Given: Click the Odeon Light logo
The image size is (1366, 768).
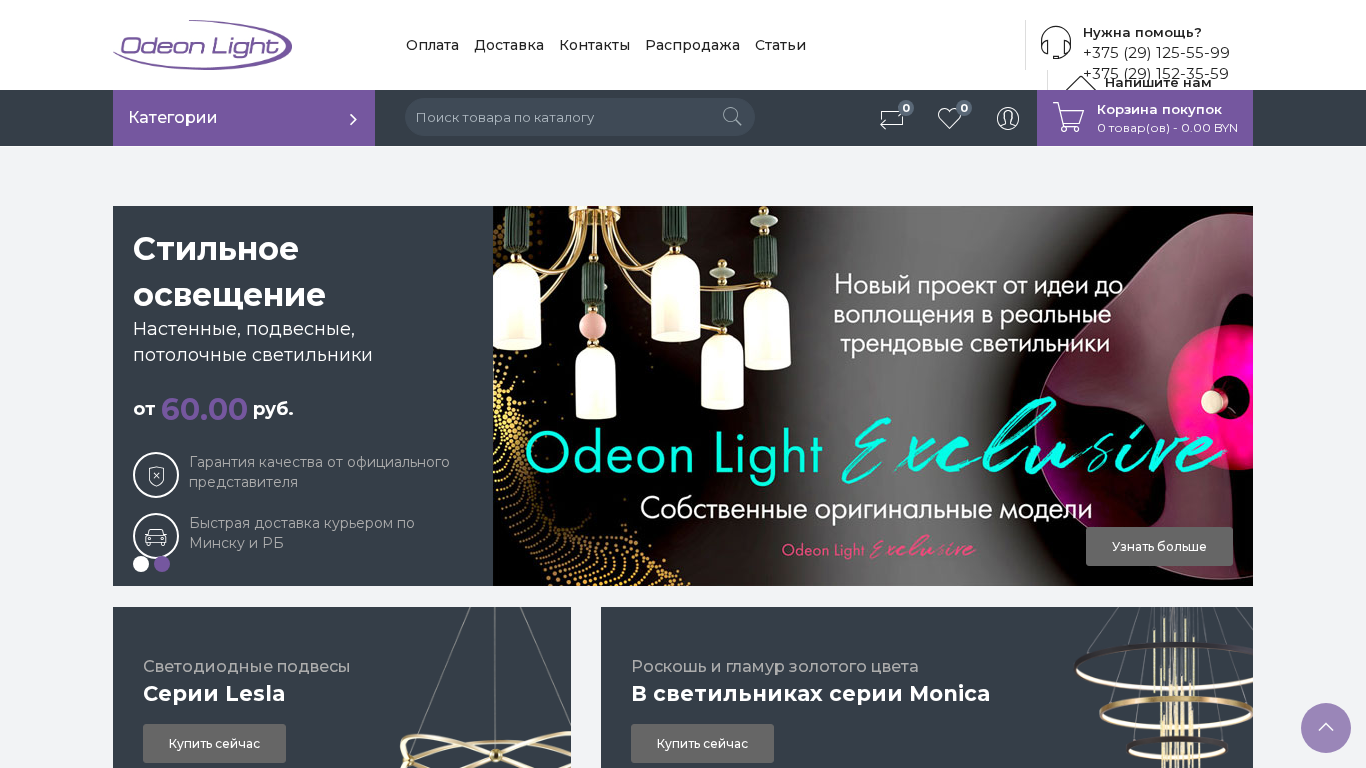Looking at the screenshot, I should (203, 45).
